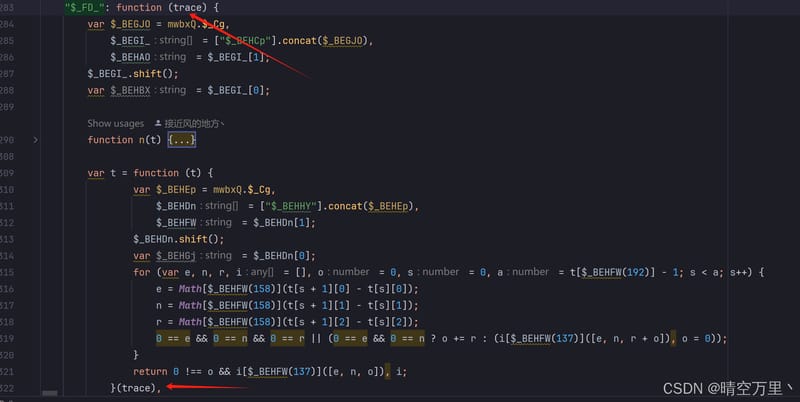The image size is (800, 402).
Task: Click the var t = function (t) line
Action: point(150,173)
